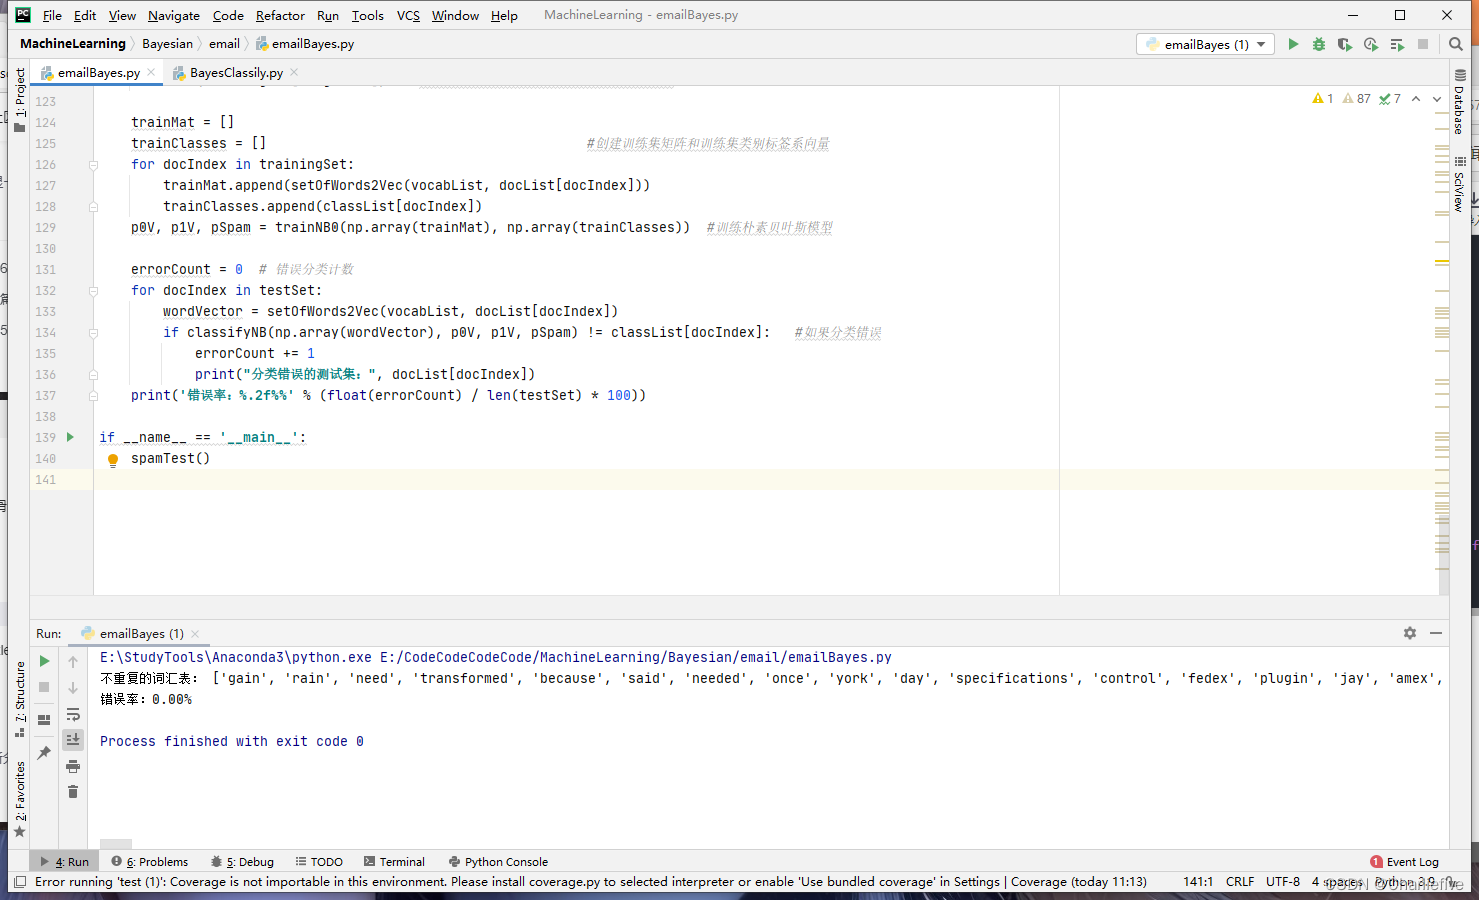Screen dimensions: 1479x900
Task: Click the Stop square in Run panel
Action: pos(44,687)
